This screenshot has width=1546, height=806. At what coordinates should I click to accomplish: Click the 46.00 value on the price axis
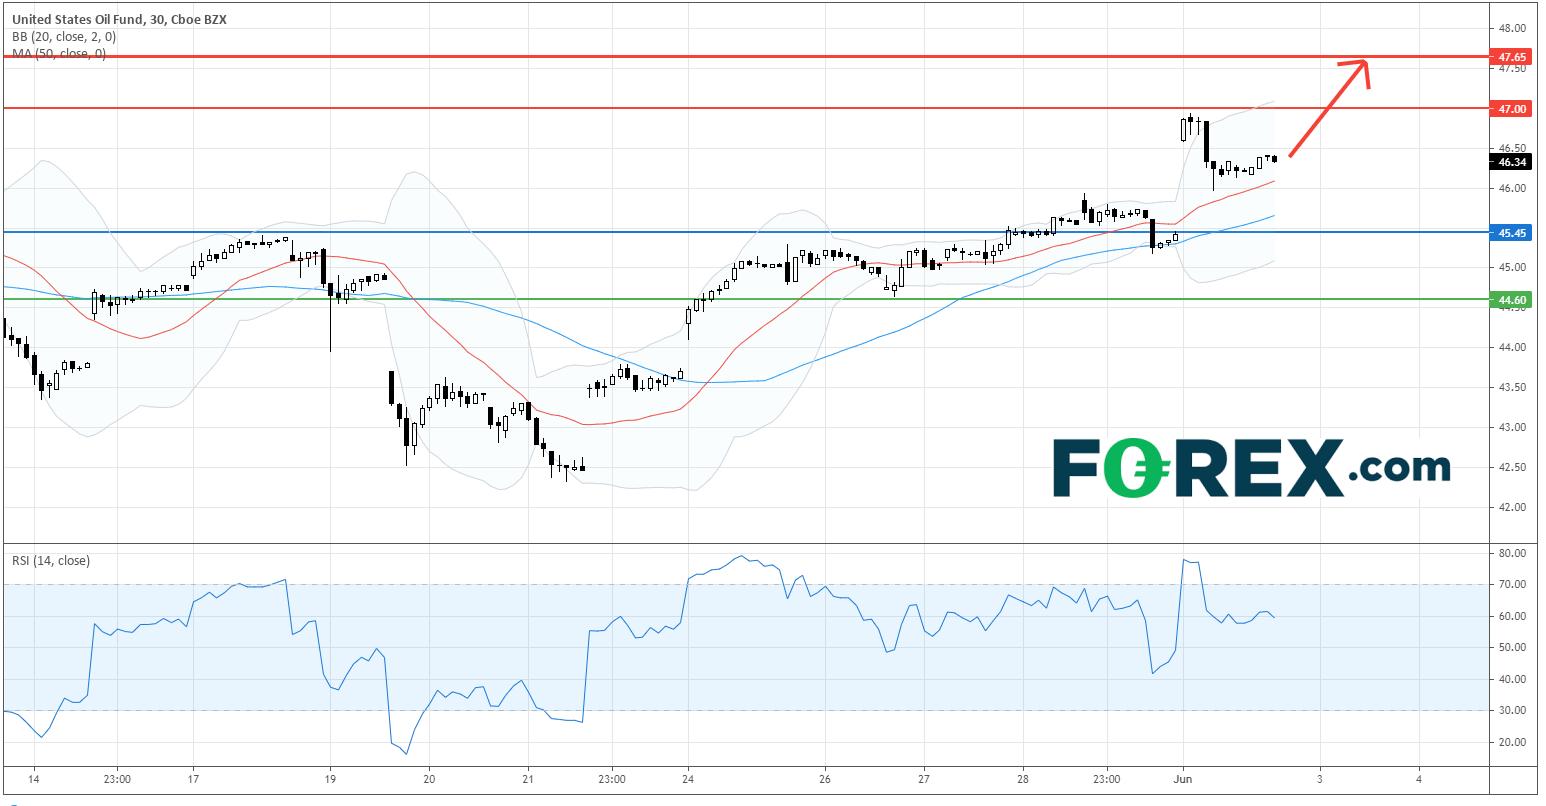(x=1512, y=188)
